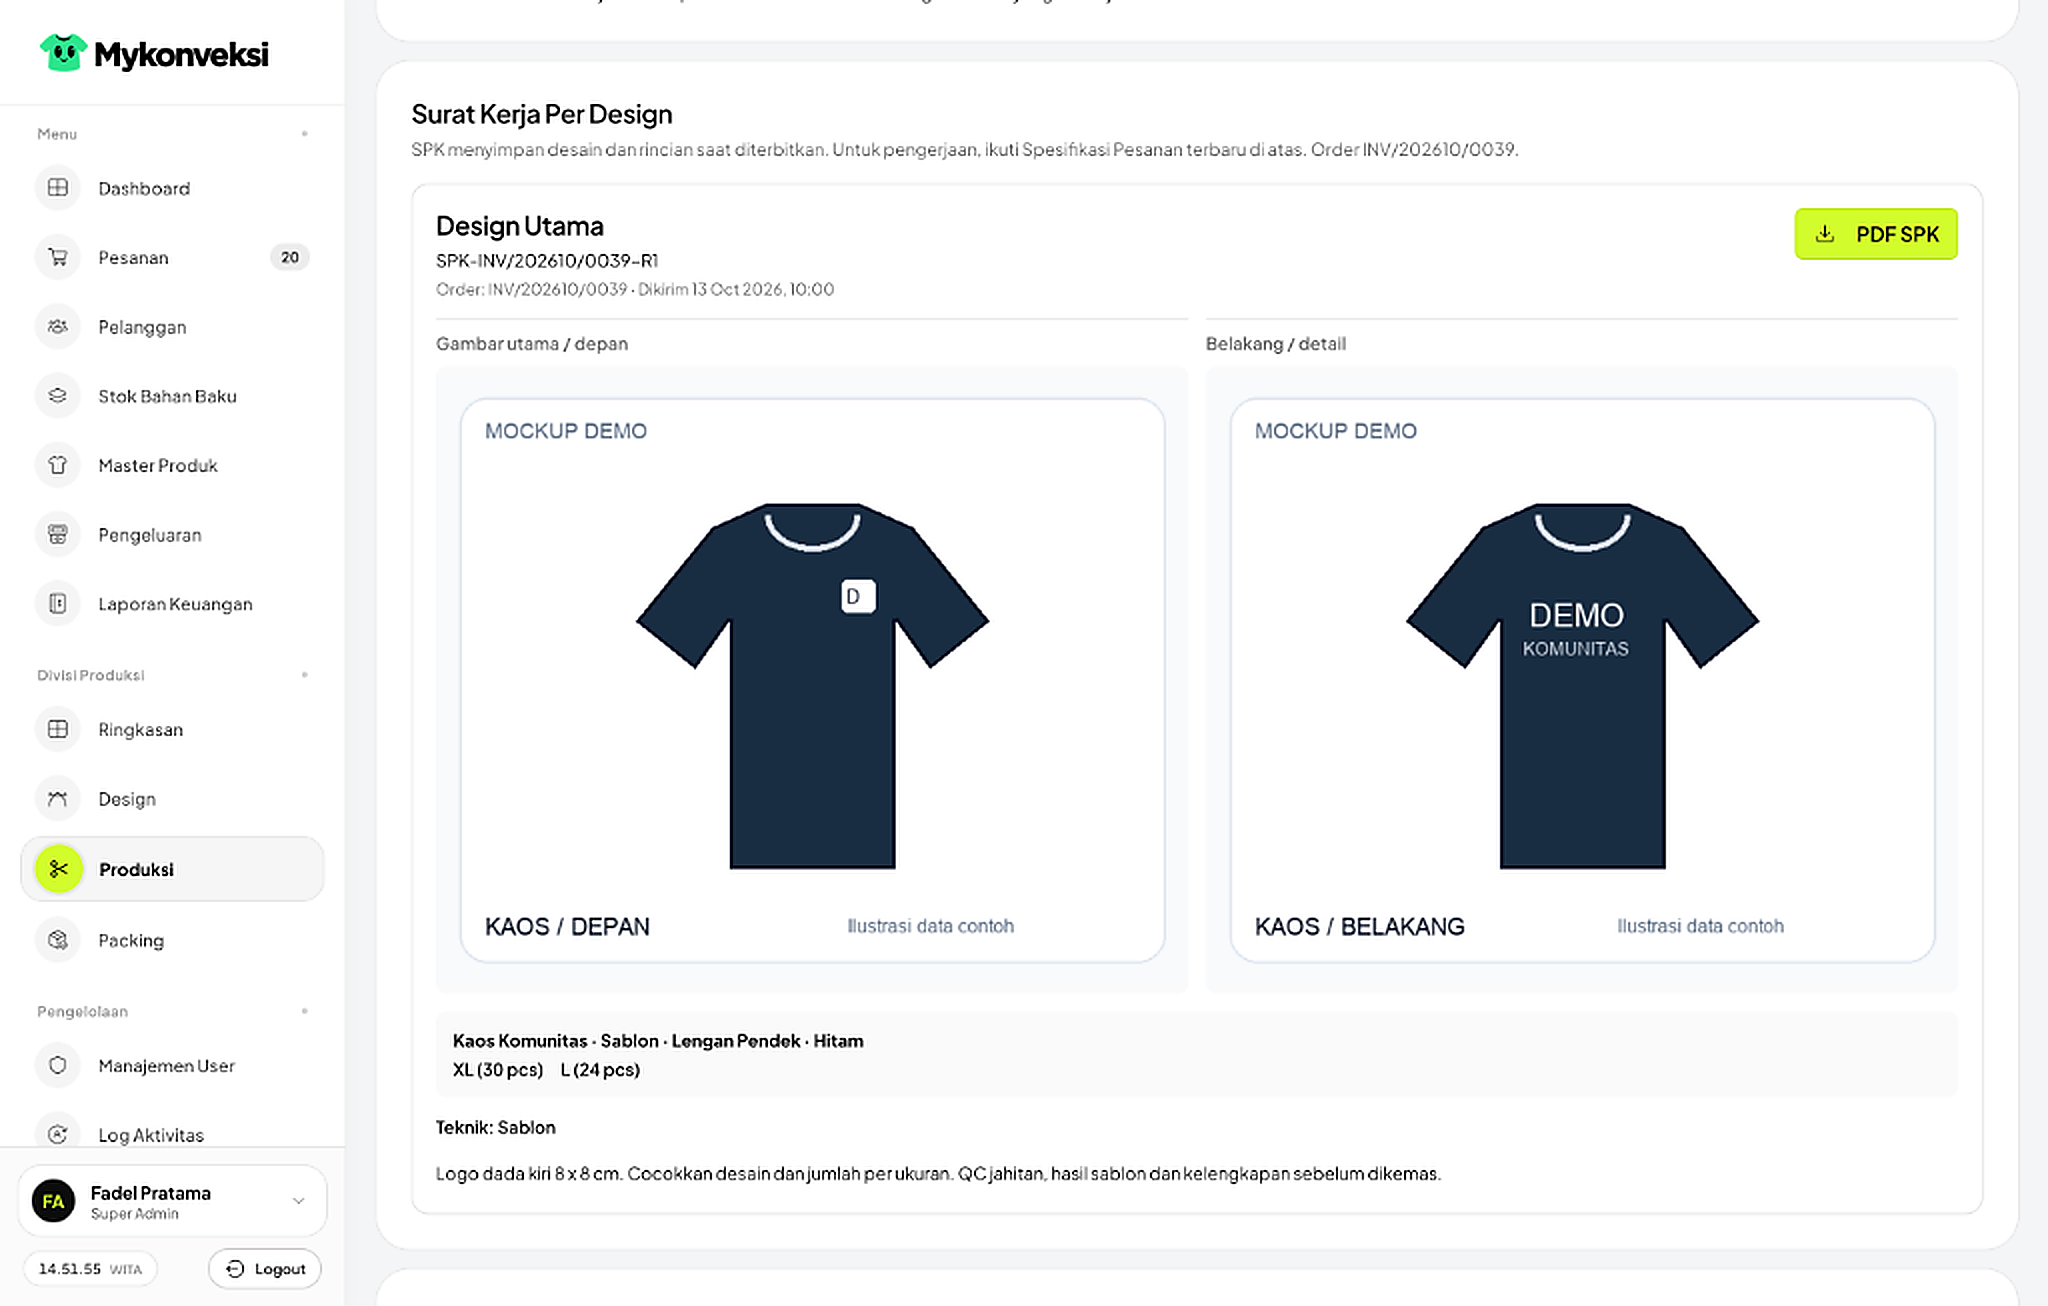The width and height of the screenshot is (2048, 1306).
Task: Click SPK number SPK-INV/202610/0039-R1
Action: (547, 260)
